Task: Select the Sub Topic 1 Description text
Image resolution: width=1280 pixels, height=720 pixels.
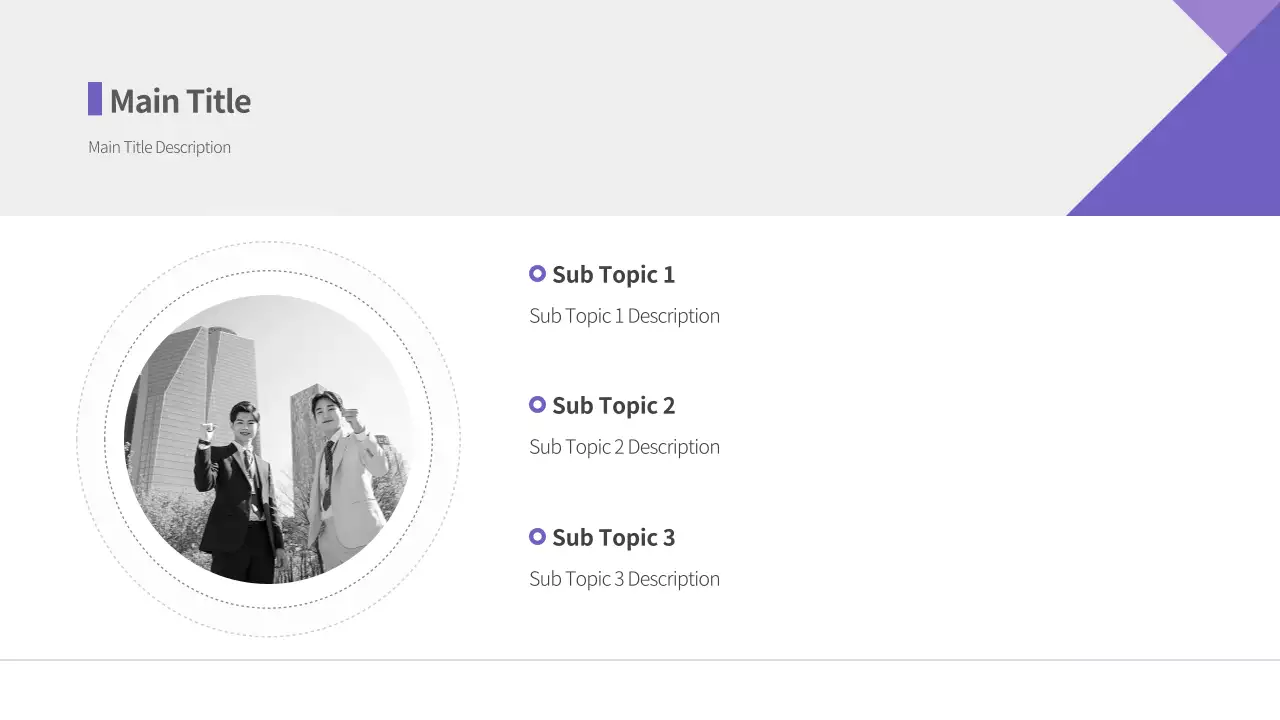Action: tap(624, 316)
